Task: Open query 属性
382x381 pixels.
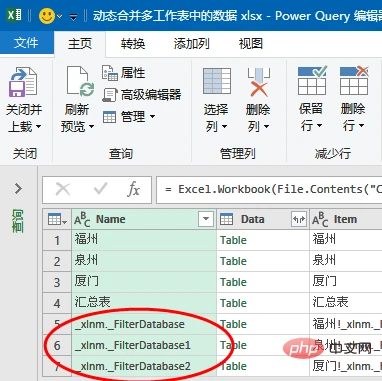Action: tap(123, 73)
